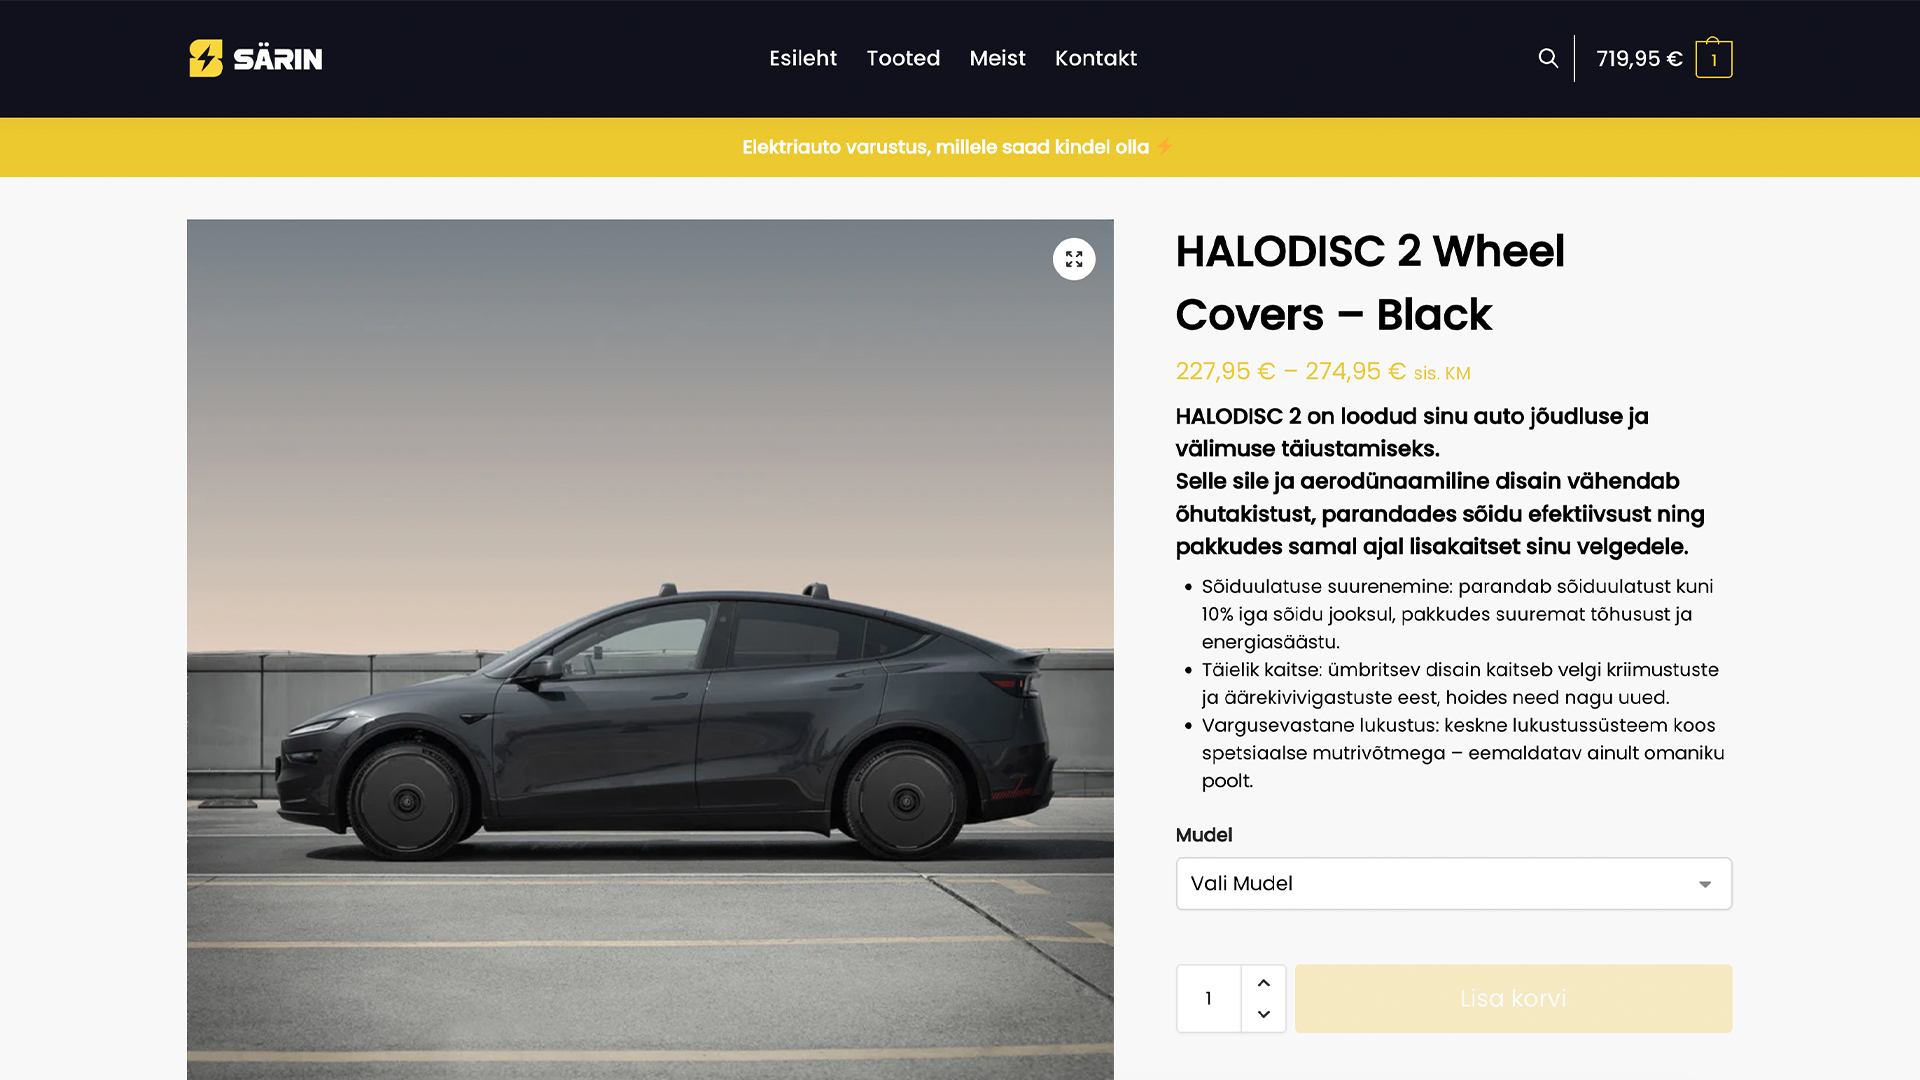
Task: Open the Vali Mudel dropdown
Action: 1454,884
